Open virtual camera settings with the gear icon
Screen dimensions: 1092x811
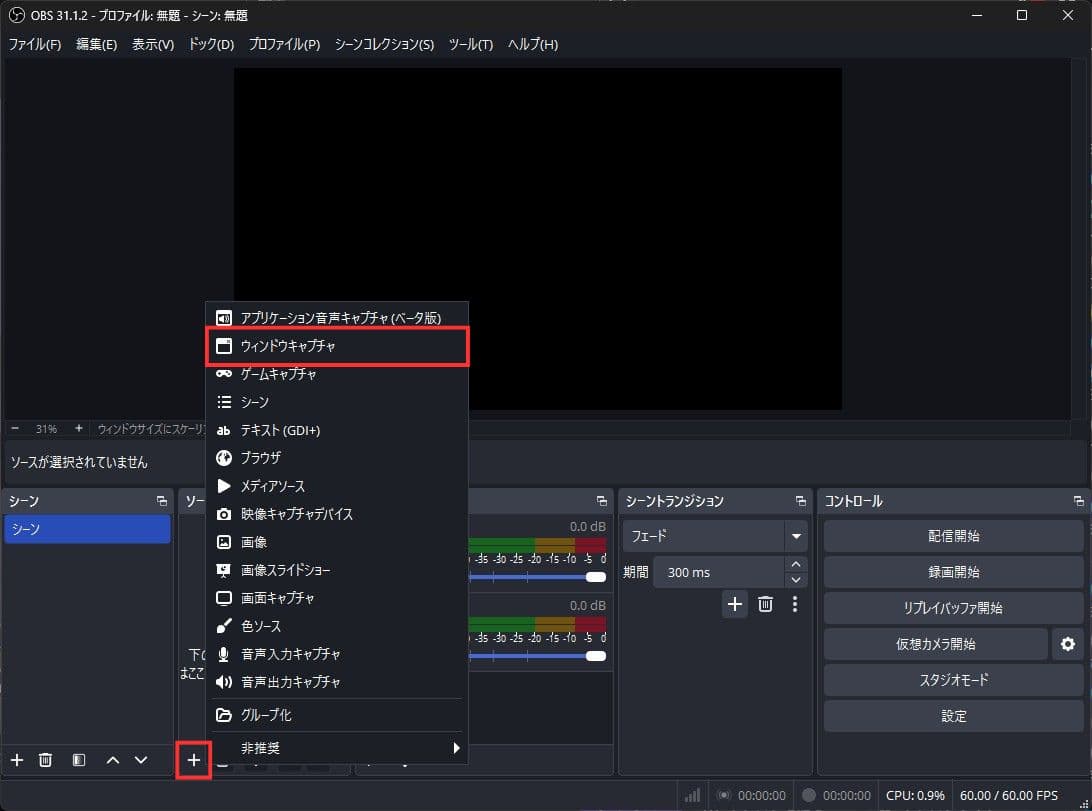click(x=1067, y=644)
